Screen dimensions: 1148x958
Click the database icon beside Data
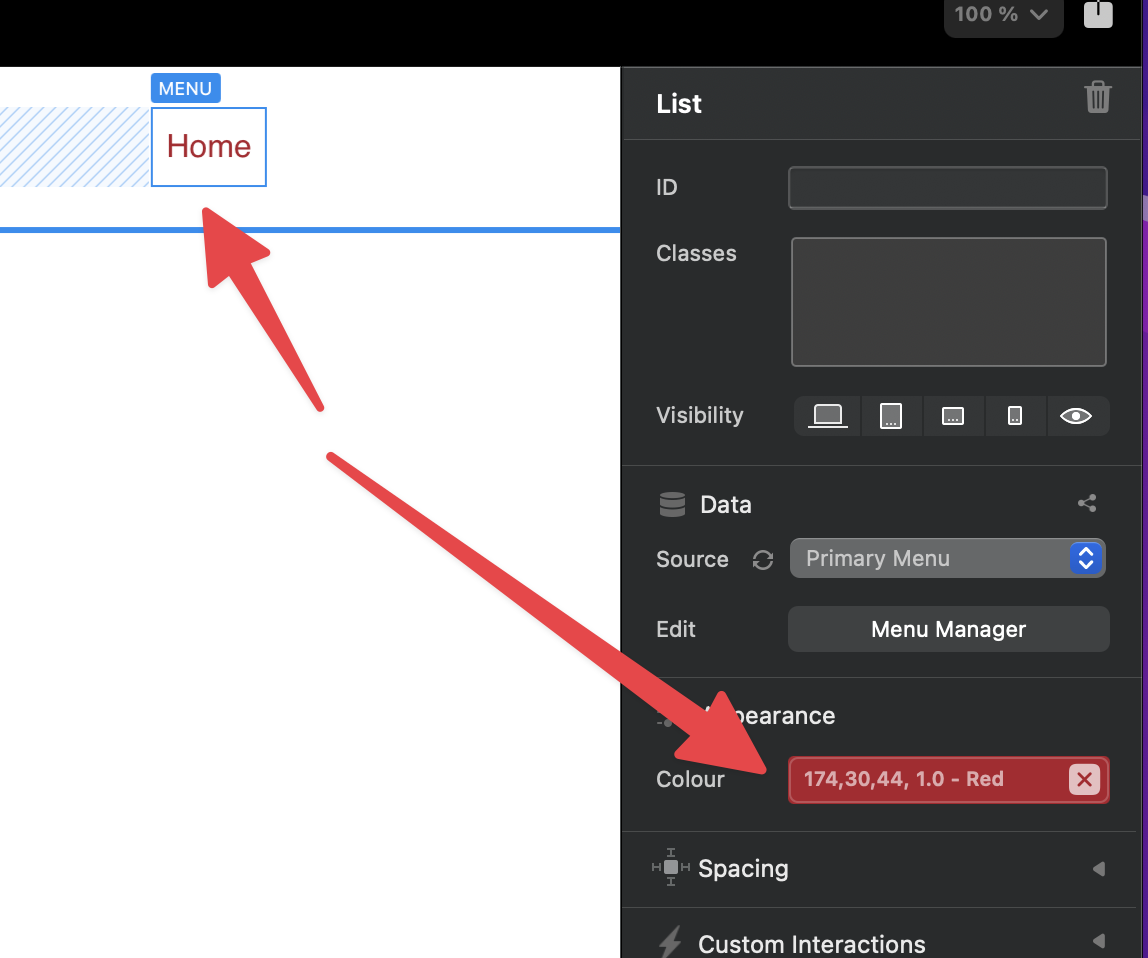coord(672,504)
